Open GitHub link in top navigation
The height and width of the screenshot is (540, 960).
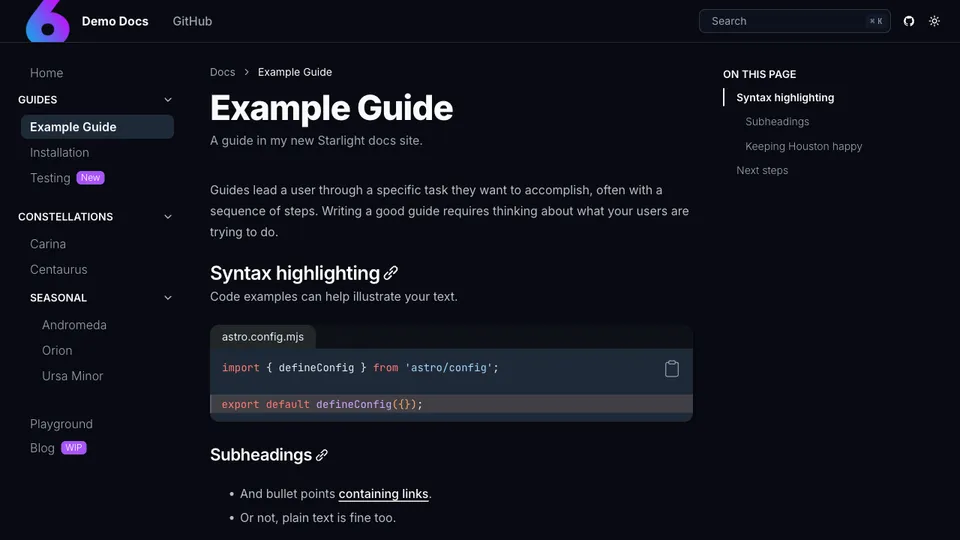point(192,21)
